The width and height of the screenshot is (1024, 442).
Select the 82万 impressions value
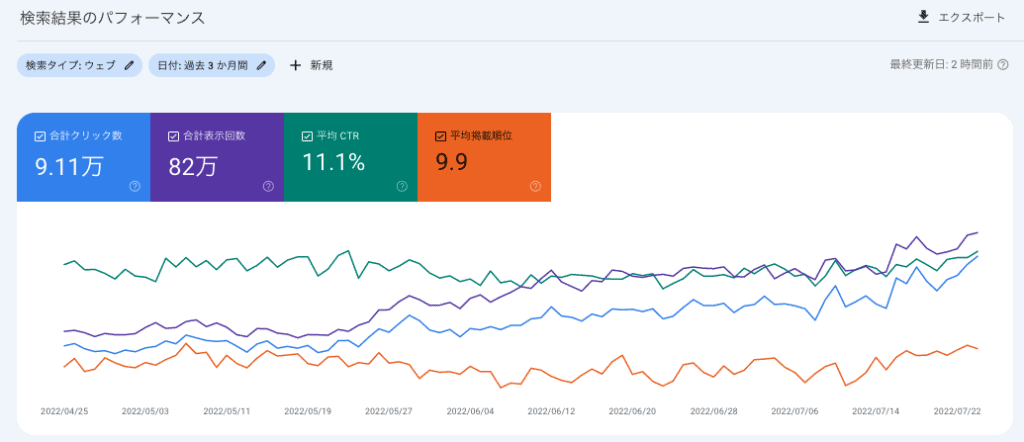(193, 166)
